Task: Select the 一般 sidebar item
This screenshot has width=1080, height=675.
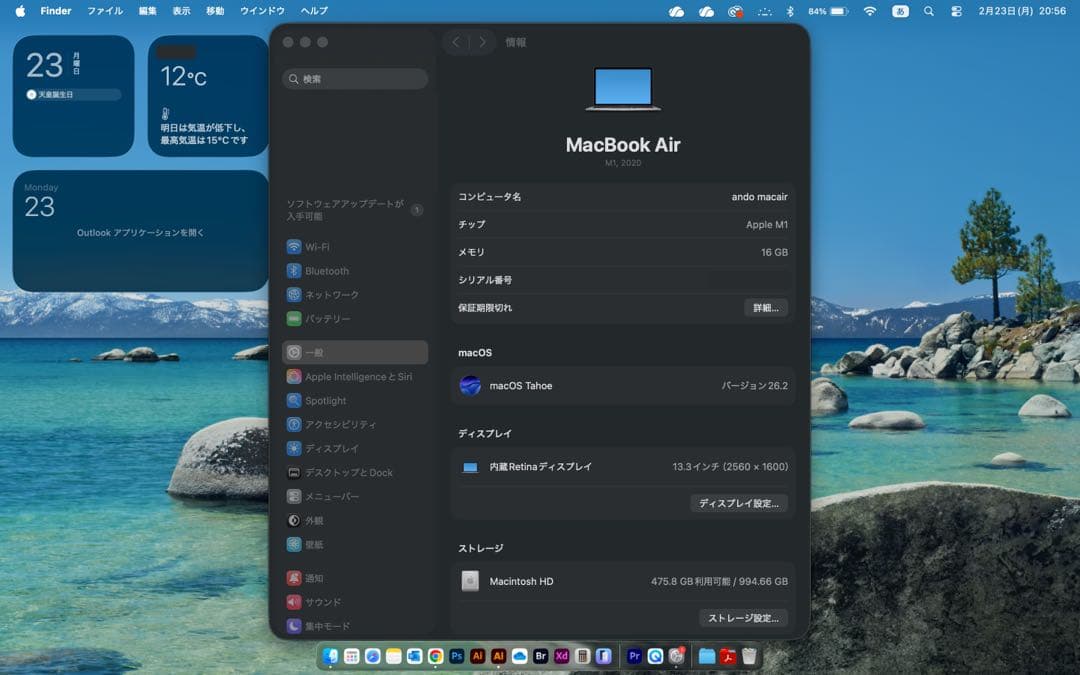Action: (355, 352)
